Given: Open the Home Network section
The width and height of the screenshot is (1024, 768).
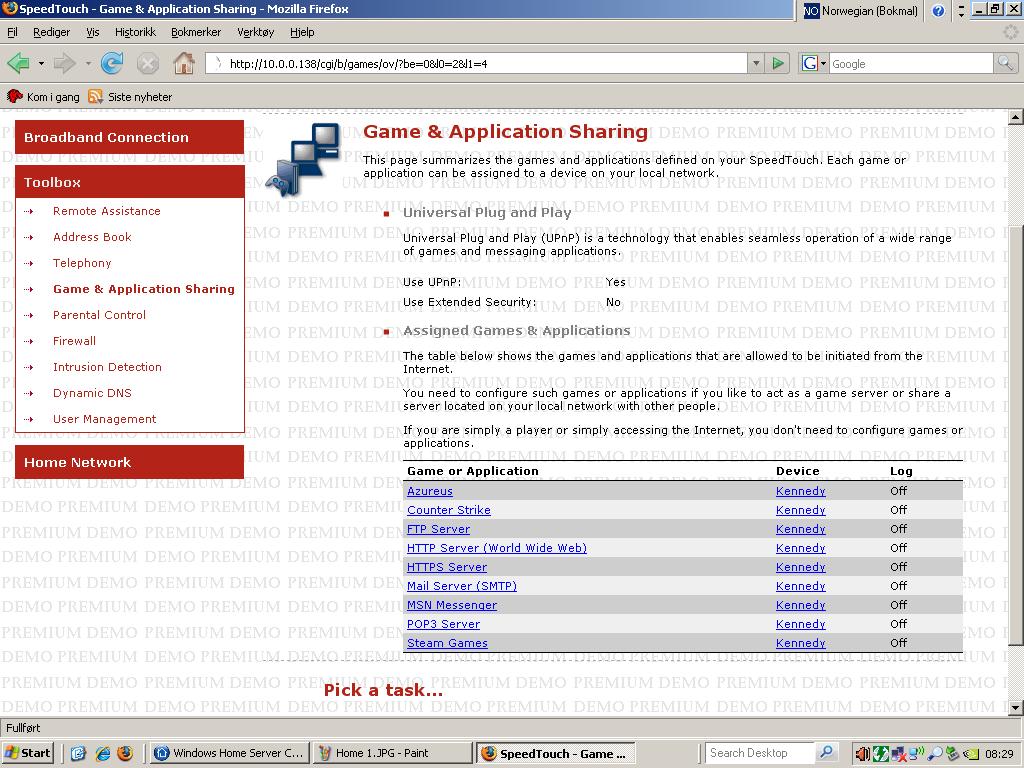Looking at the screenshot, I should (x=129, y=462).
